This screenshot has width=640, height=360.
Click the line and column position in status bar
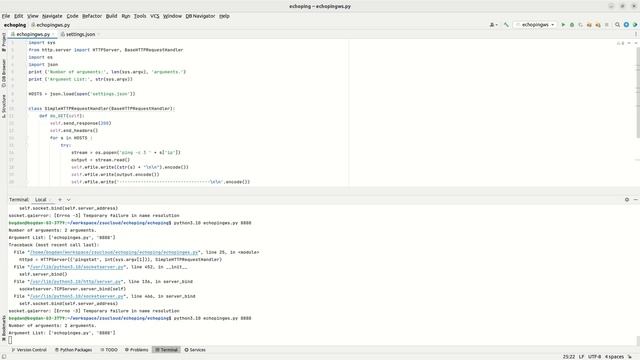point(569,357)
